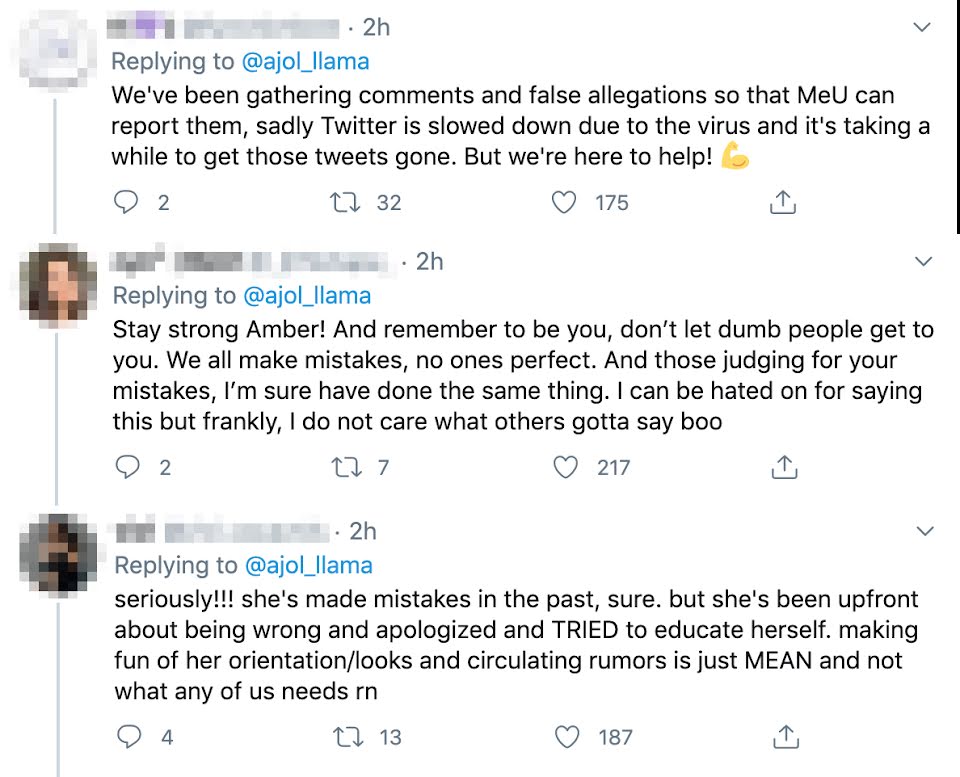Like the tweet with 175 likes
The image size is (960, 777).
pos(565,203)
